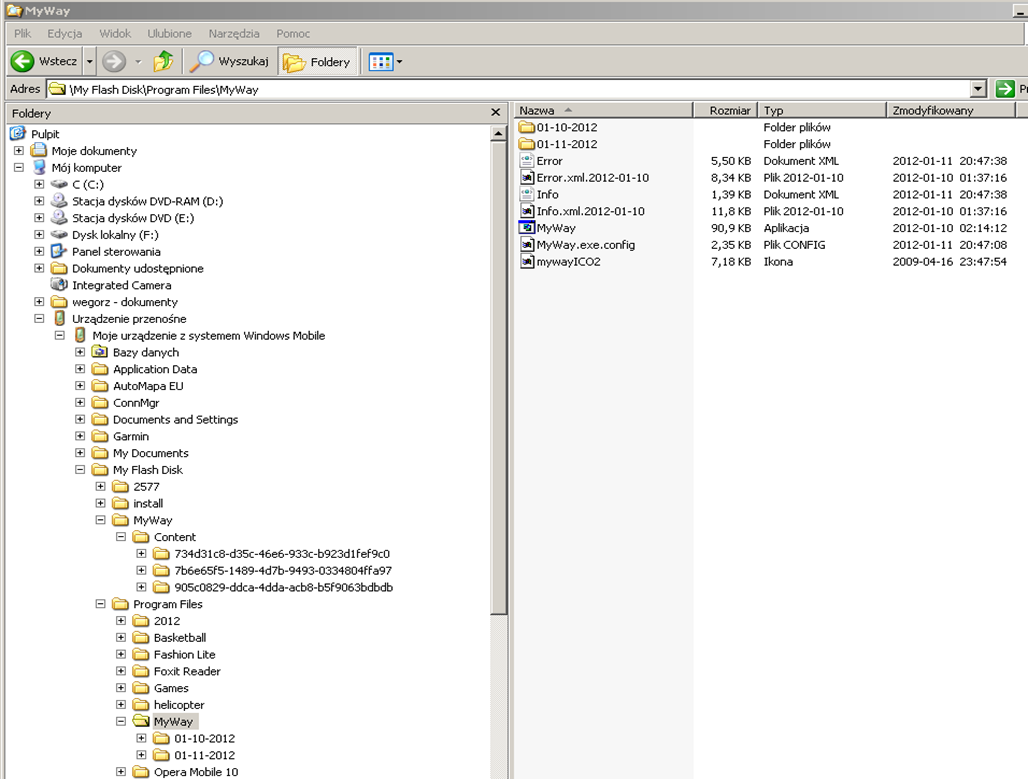
Task: Select the Urządzenie przenośne device icon
Action: (60, 319)
